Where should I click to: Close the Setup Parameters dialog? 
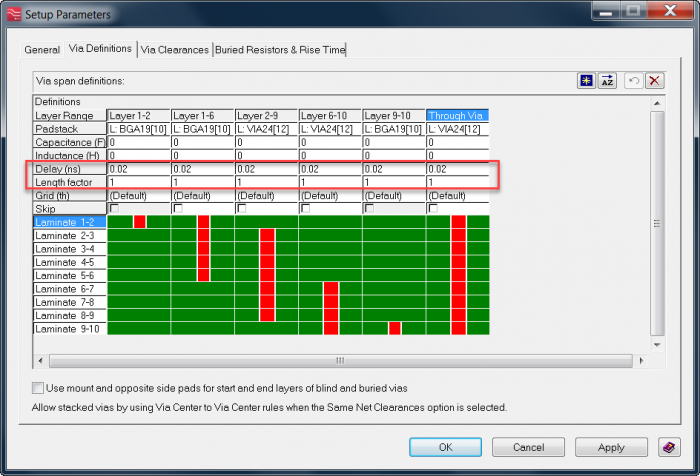click(670, 10)
